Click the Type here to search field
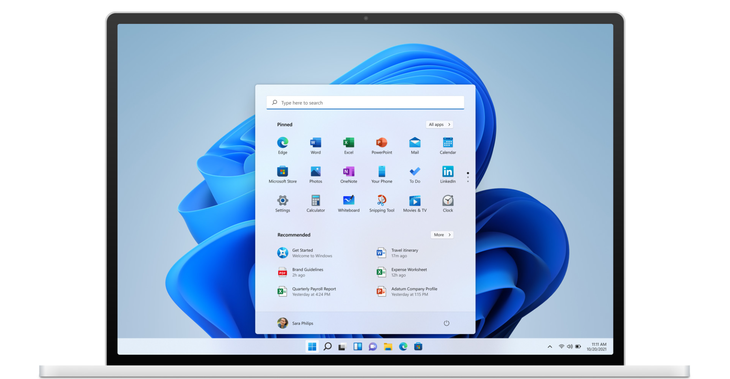 coord(365,102)
